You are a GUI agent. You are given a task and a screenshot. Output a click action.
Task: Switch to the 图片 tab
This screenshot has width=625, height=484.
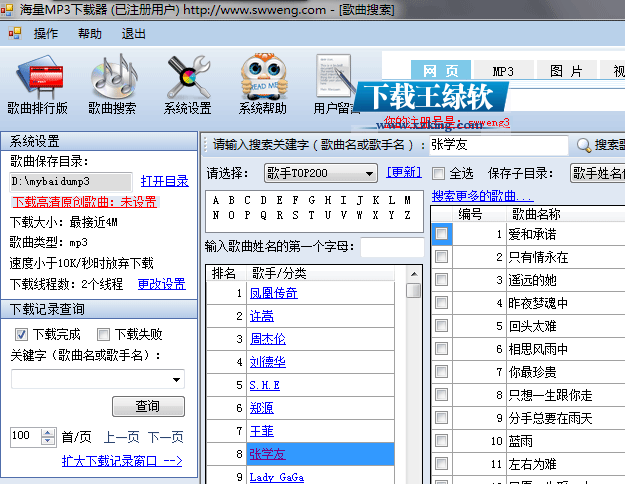(566, 71)
